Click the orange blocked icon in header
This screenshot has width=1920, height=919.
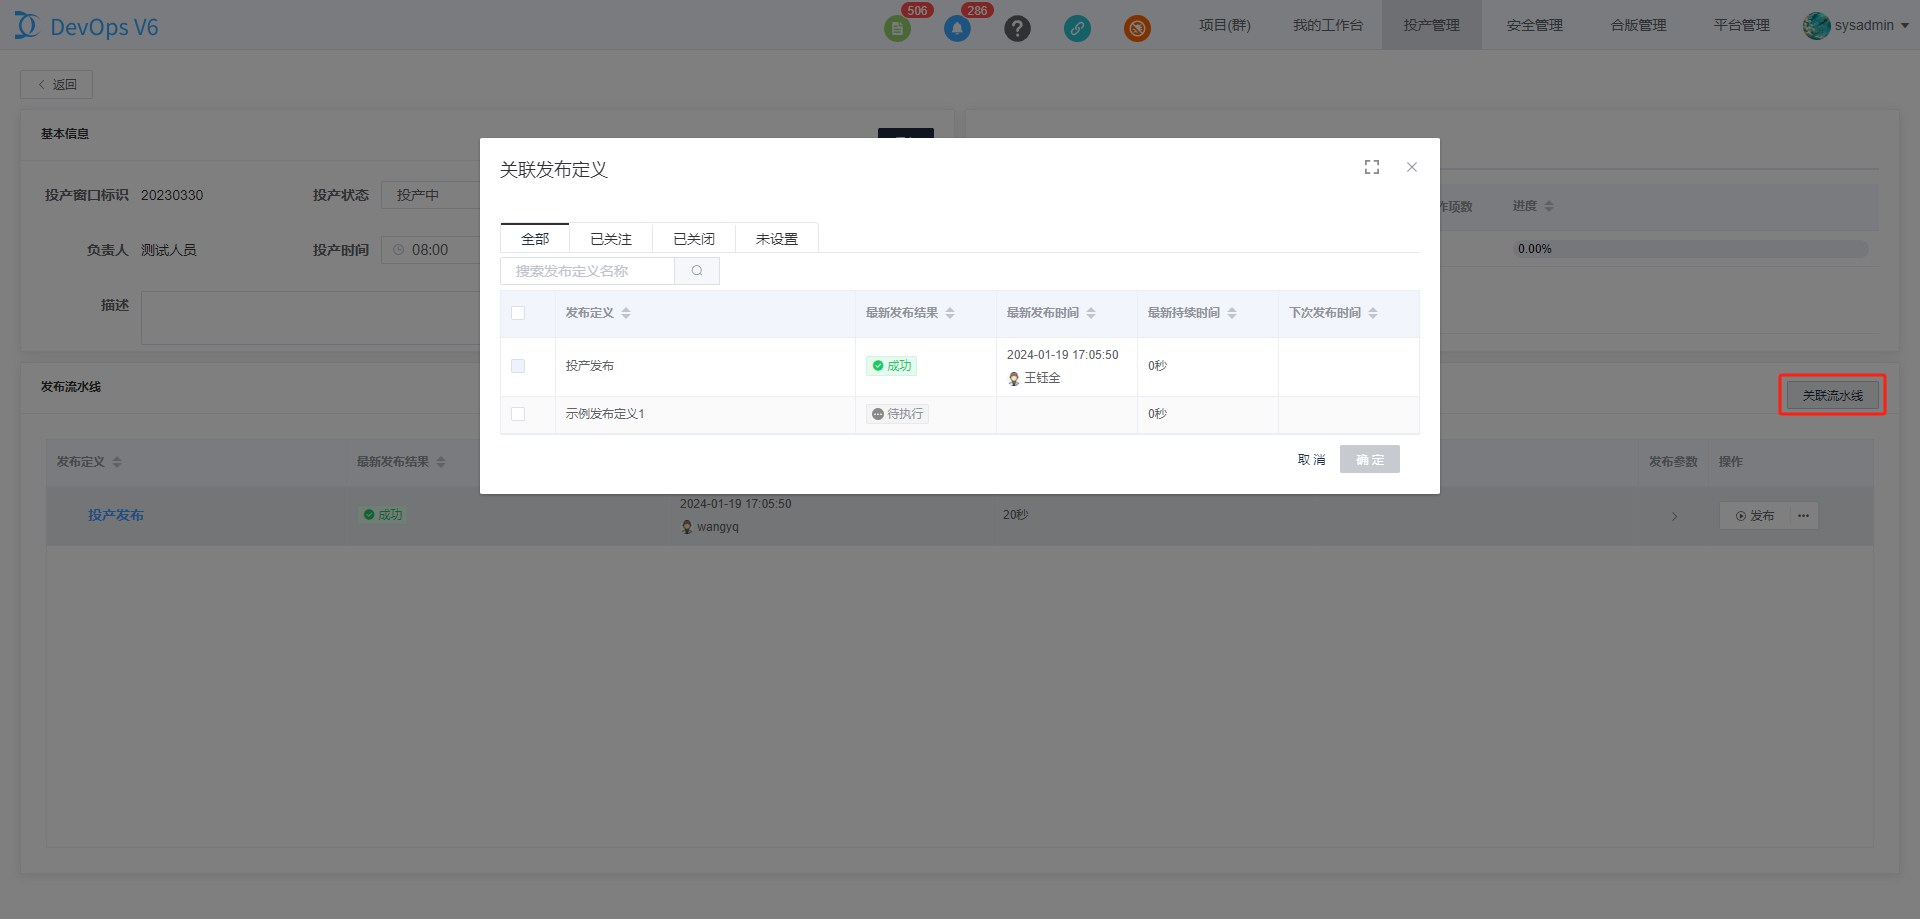(1137, 28)
